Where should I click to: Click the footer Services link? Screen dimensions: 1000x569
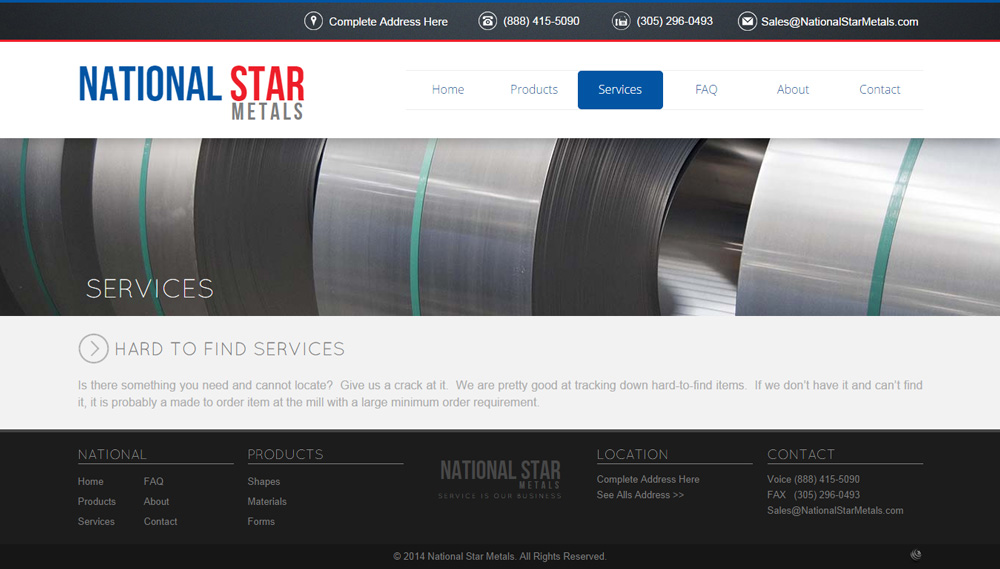click(96, 521)
